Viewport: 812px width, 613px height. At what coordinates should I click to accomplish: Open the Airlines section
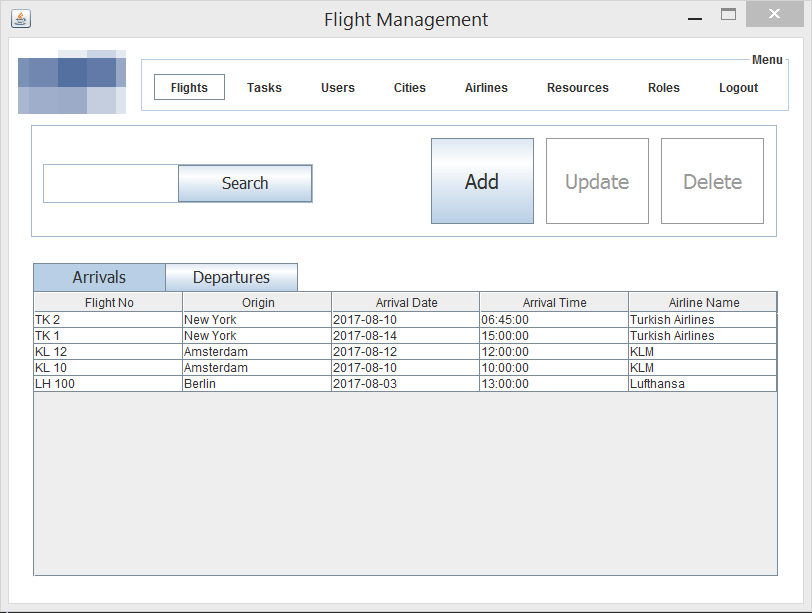point(486,87)
